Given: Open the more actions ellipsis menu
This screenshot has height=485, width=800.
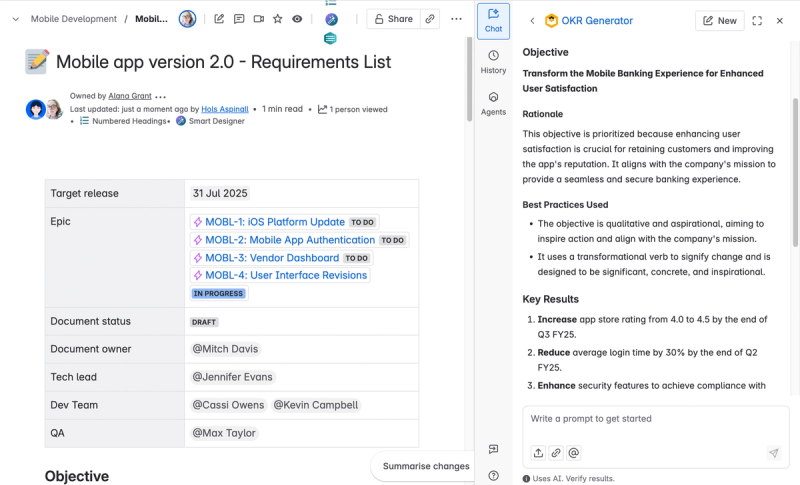Looking at the screenshot, I should (x=456, y=19).
